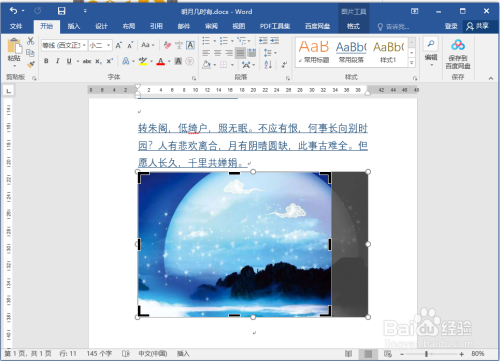
Task: Apply character shading icon
Action: (x=178, y=61)
